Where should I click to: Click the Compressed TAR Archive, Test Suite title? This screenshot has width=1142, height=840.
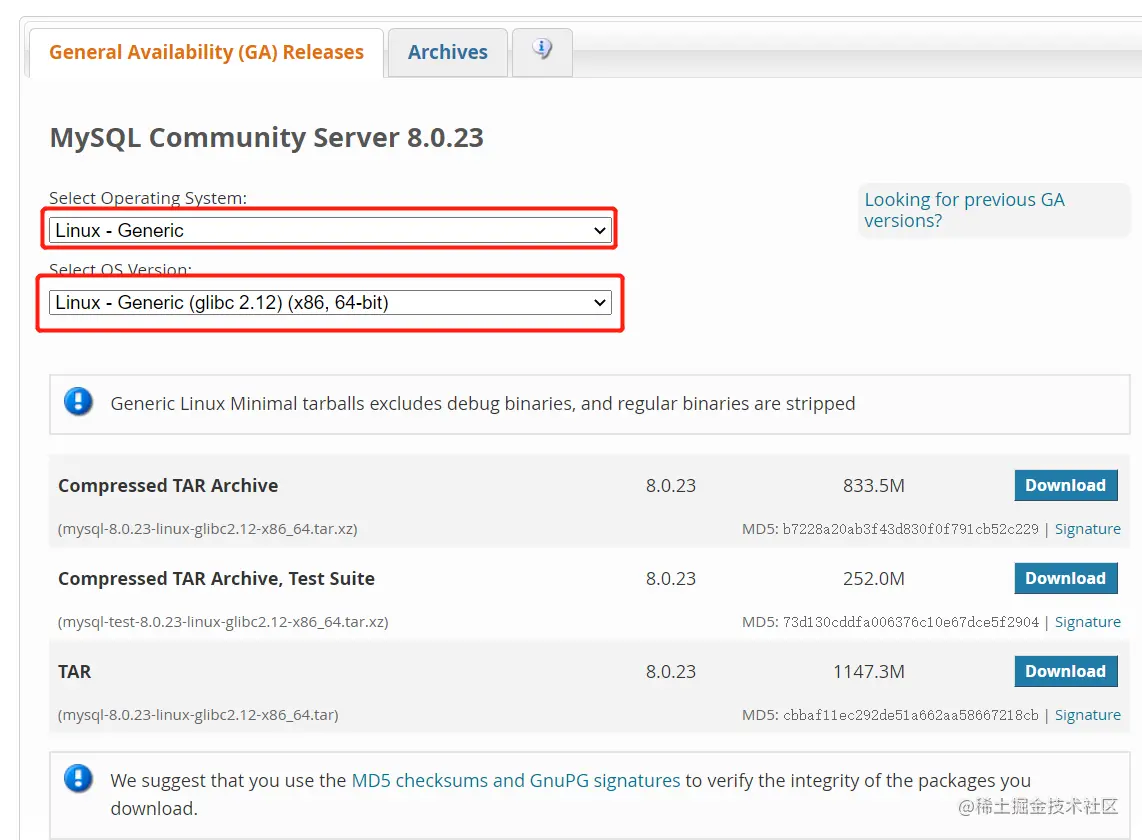coord(216,578)
